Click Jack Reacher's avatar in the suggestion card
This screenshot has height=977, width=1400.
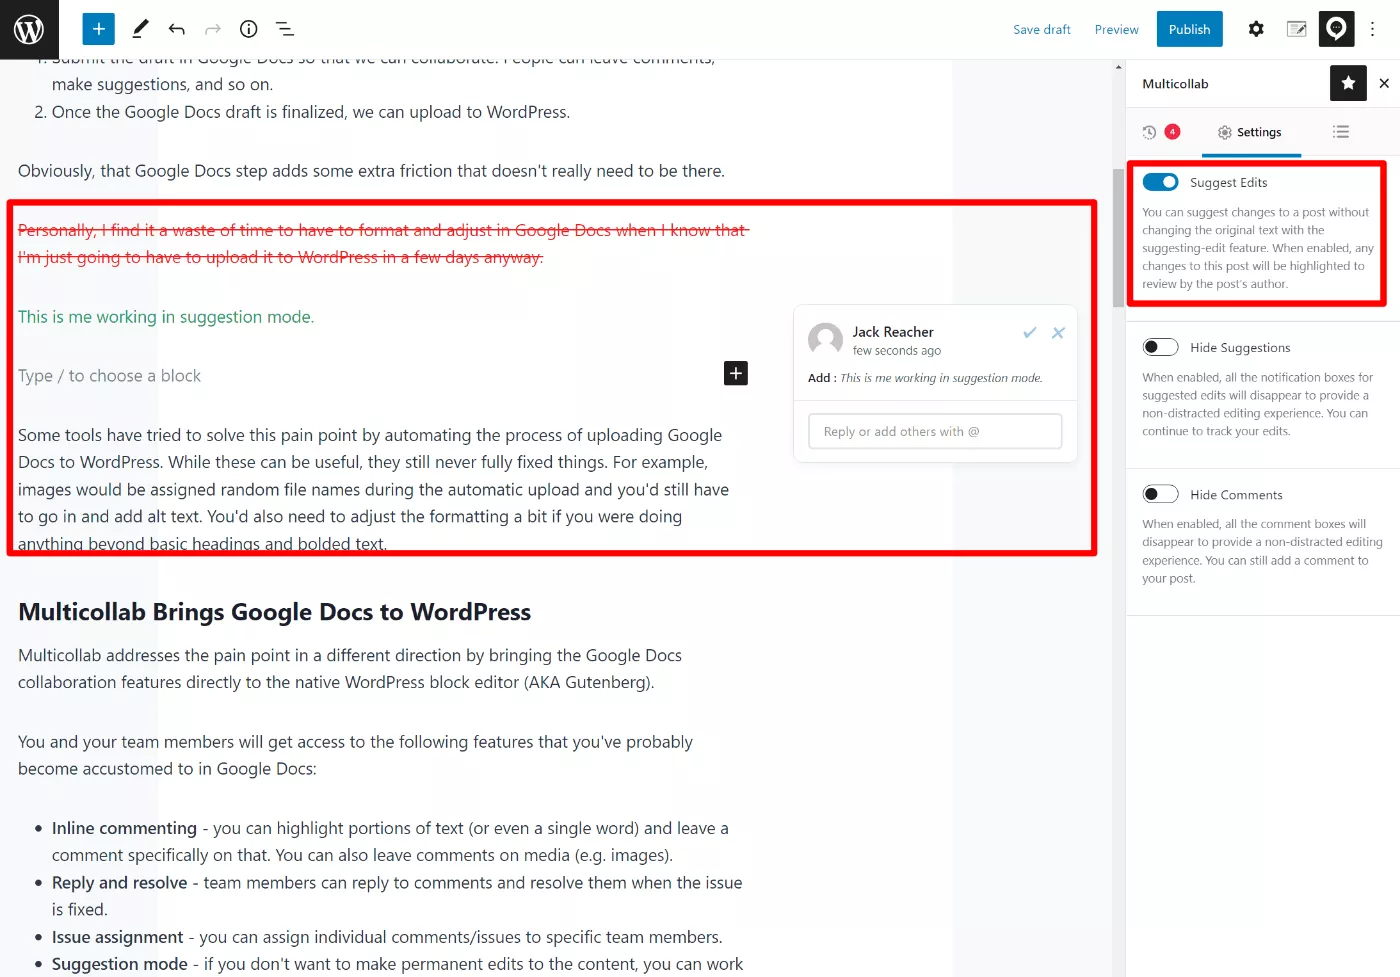825,340
